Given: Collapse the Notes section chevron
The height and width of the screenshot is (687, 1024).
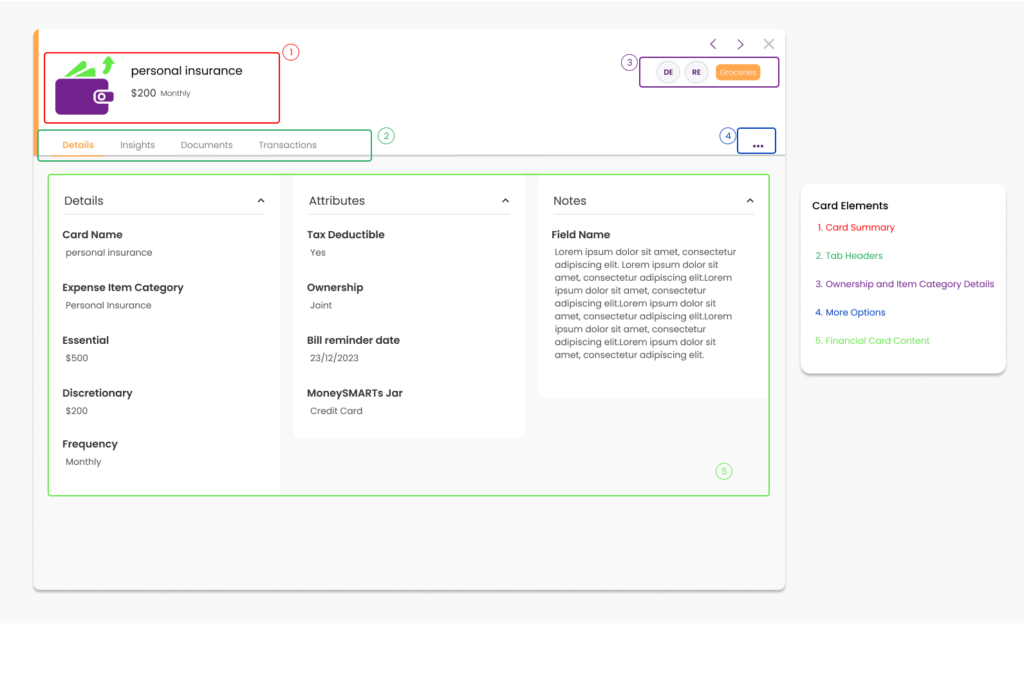Looking at the screenshot, I should coord(750,201).
